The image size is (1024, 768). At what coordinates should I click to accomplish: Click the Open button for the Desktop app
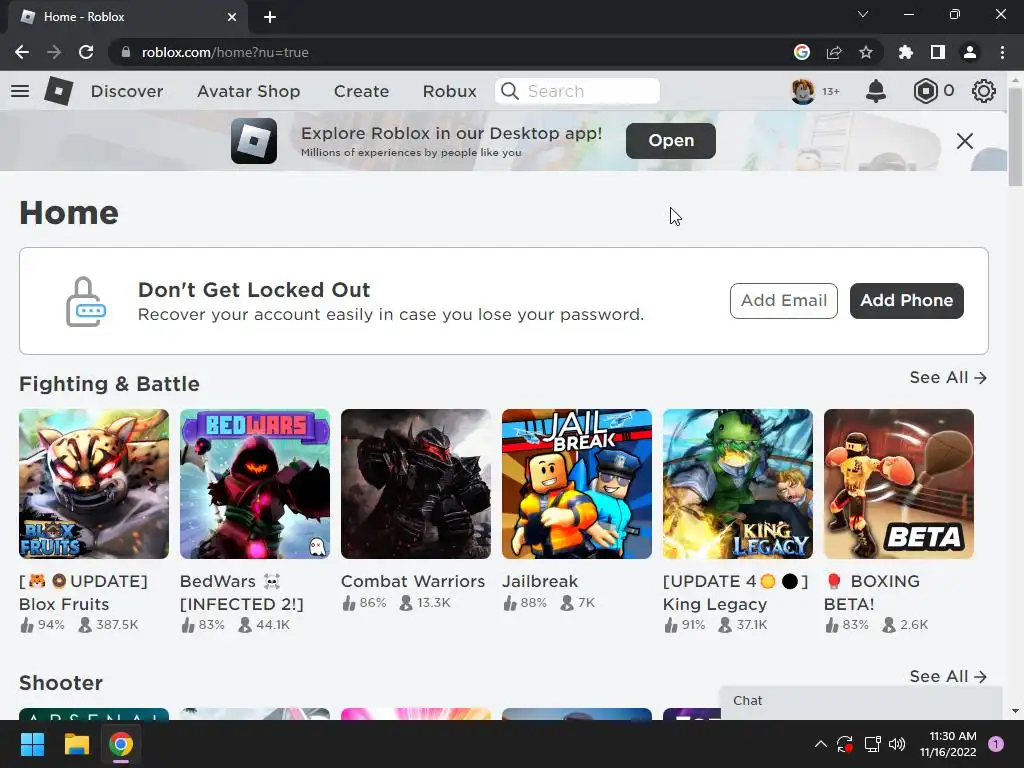pos(671,140)
